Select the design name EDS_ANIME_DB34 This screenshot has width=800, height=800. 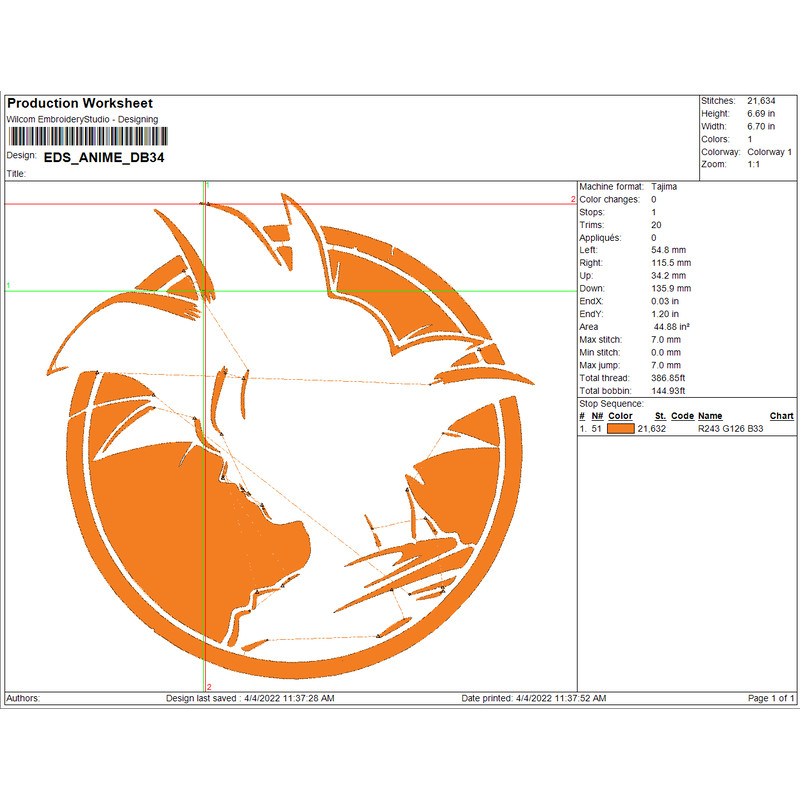click(105, 156)
